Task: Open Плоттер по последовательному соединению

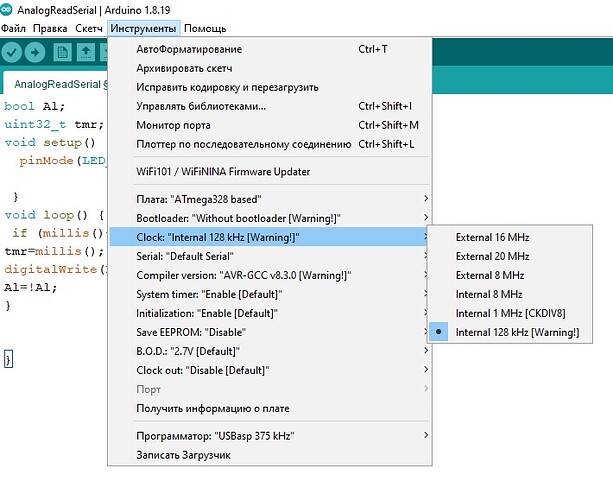Action: tap(270, 144)
